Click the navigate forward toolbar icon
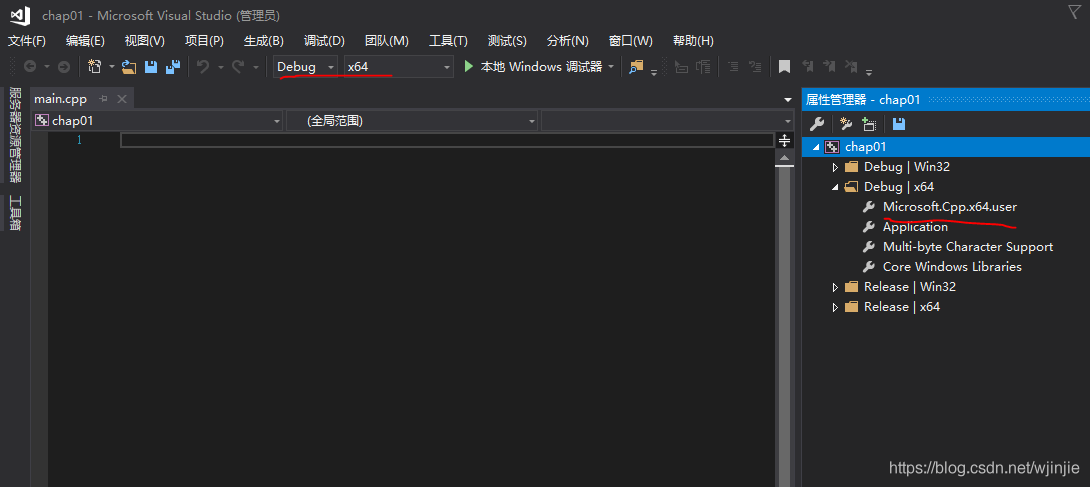 (63, 67)
